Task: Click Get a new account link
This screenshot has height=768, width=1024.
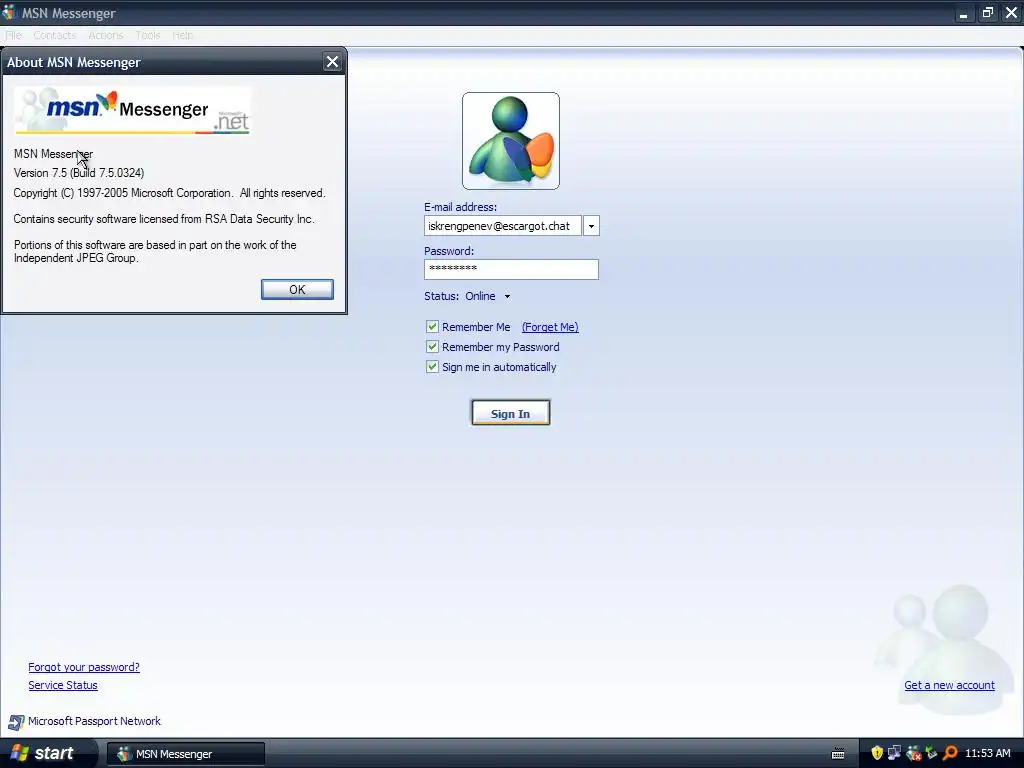Action: point(949,685)
